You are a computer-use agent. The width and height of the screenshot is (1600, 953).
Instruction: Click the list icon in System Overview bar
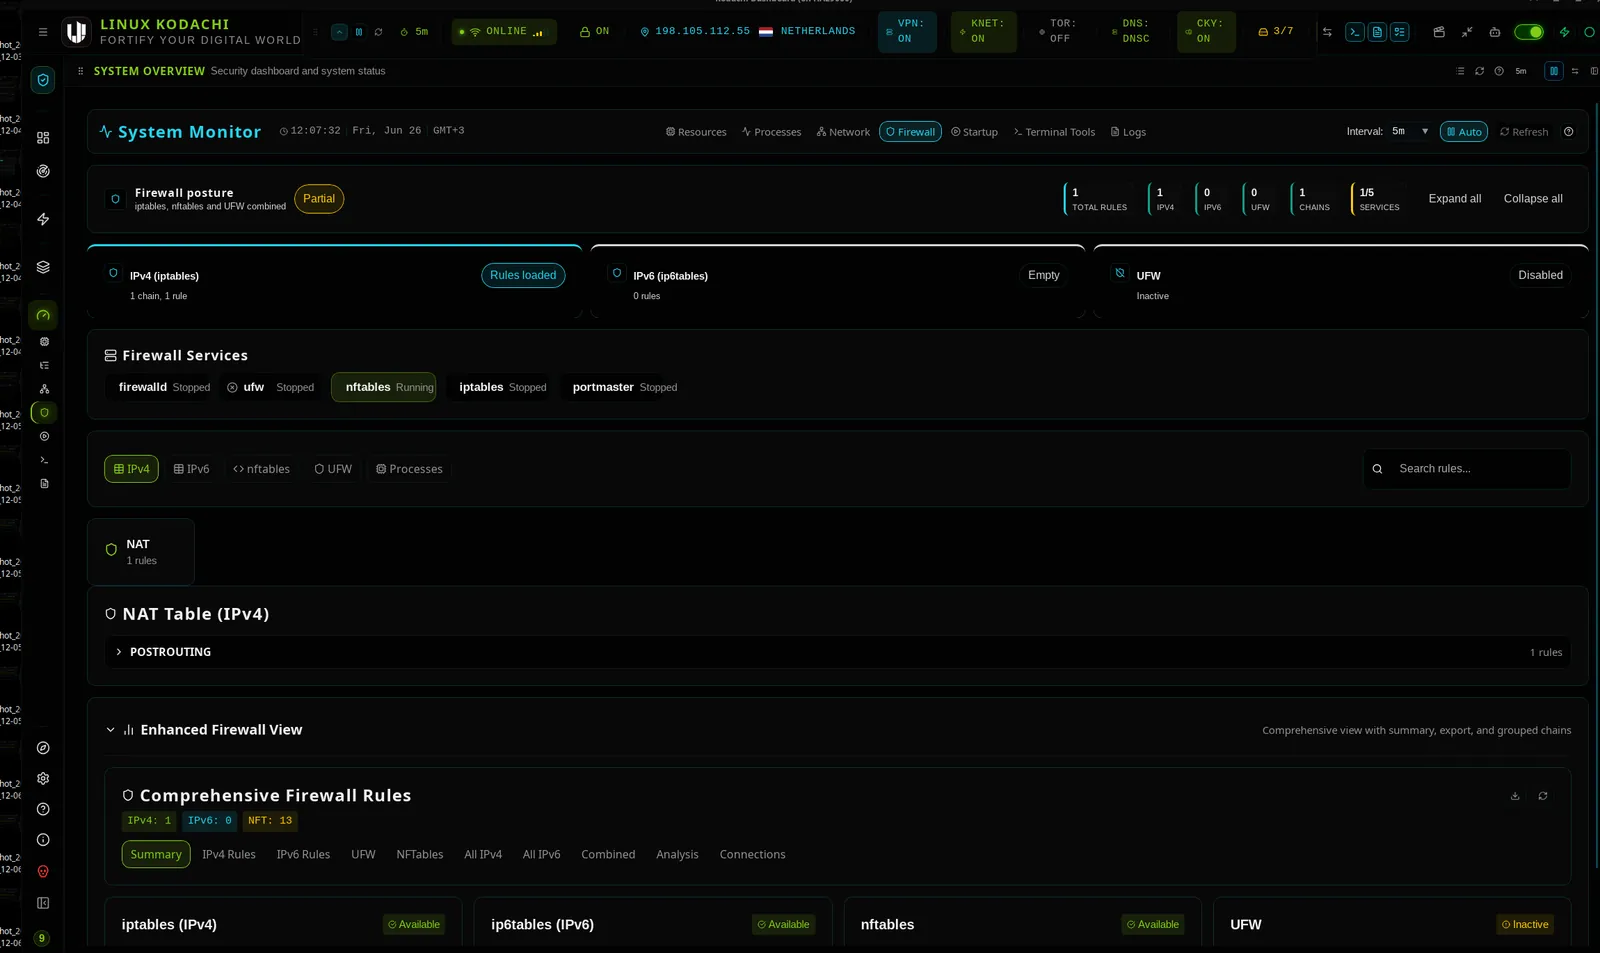1460,71
